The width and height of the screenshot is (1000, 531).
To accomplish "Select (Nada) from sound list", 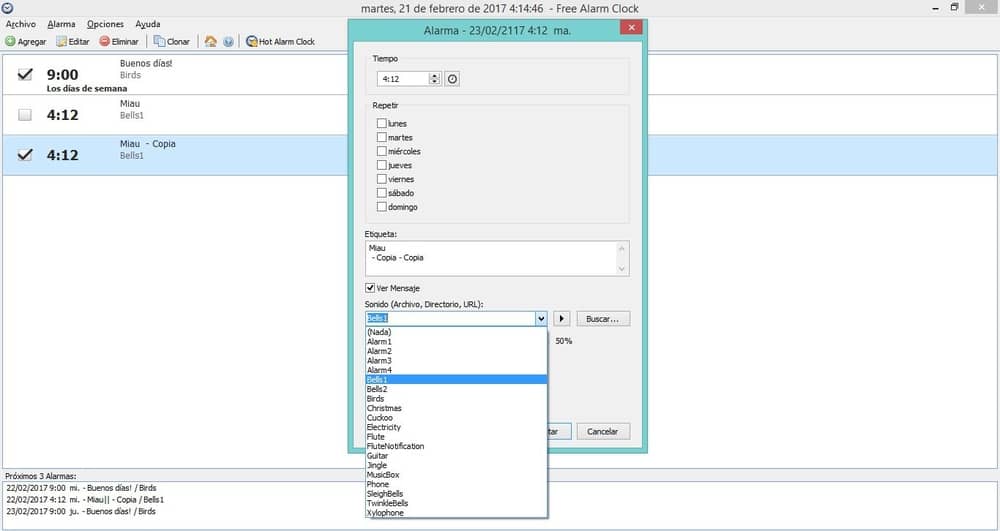I will (456, 332).
